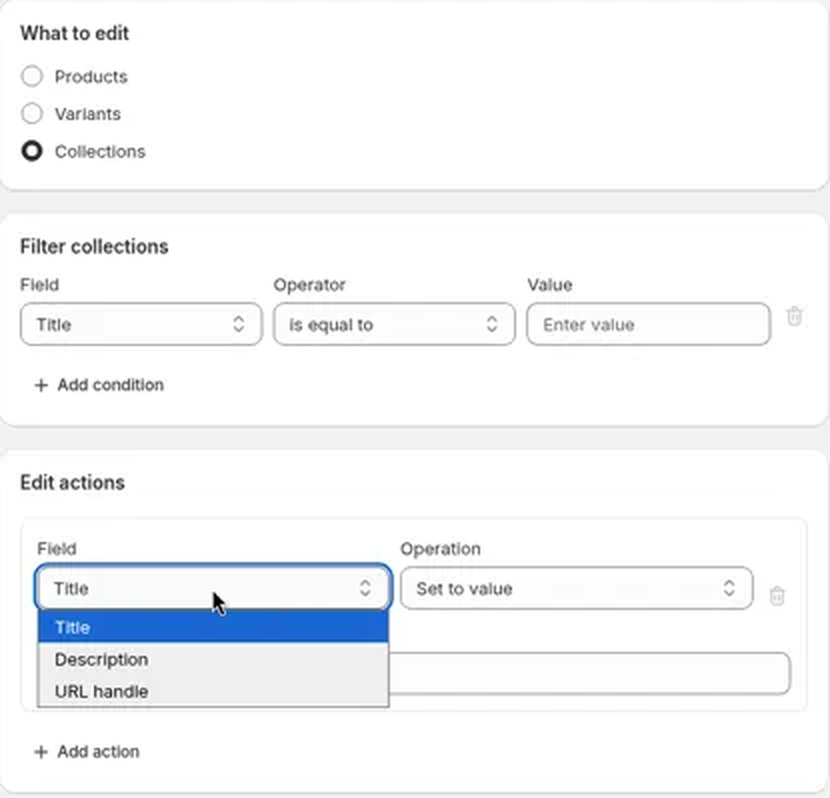830x798 pixels.
Task: Open the Operation dropdown Set to value
Action: coord(576,588)
